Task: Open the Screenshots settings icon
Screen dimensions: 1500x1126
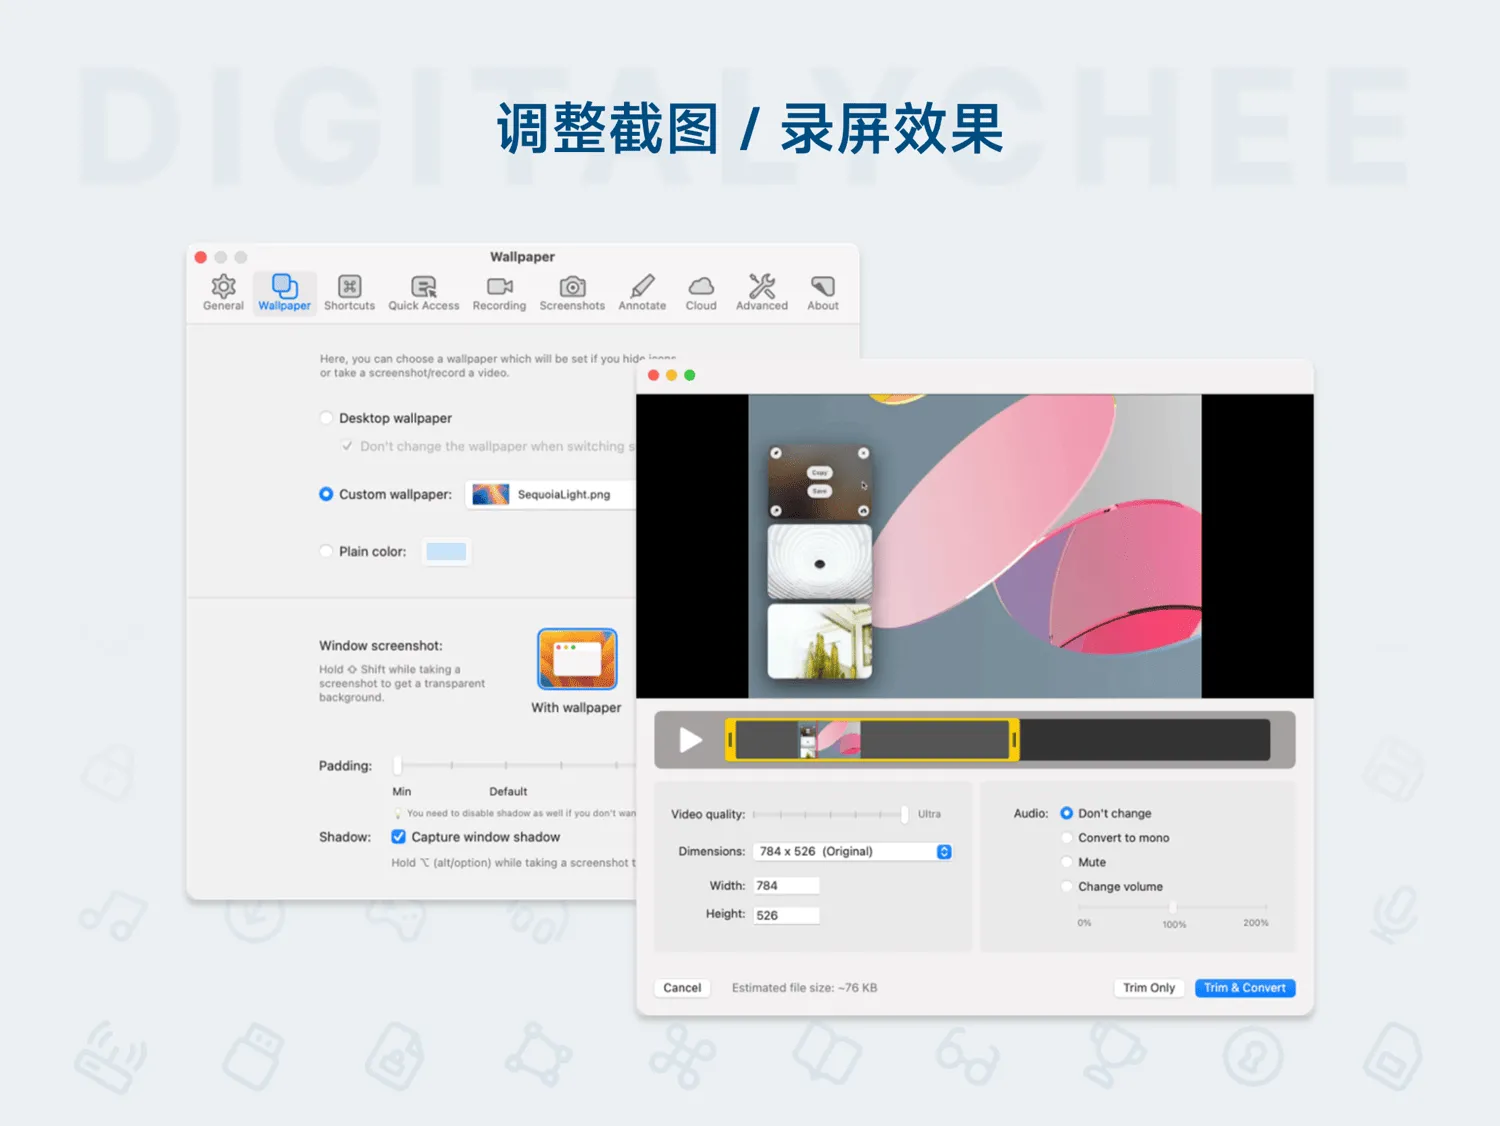Action: point(572,291)
